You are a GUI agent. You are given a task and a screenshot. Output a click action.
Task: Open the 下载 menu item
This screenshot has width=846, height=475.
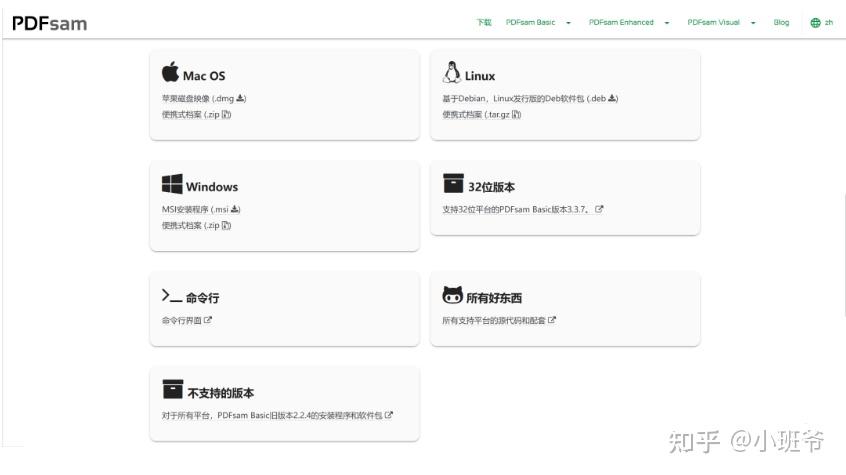(483, 22)
